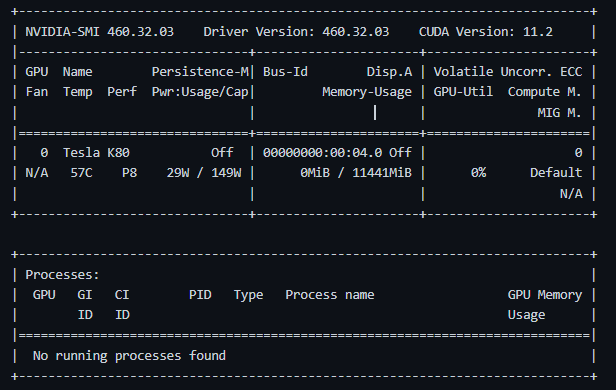Click the Bus-Id value 00000000:00:04.0
The image size is (616, 390).
[322, 152]
